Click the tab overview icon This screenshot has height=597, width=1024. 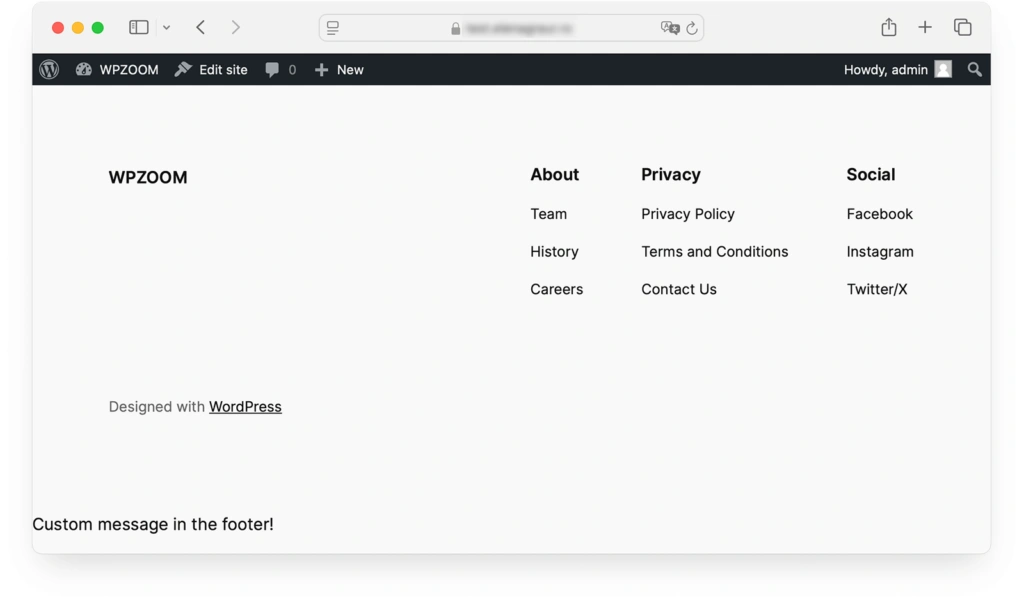pyautogui.click(x=962, y=27)
